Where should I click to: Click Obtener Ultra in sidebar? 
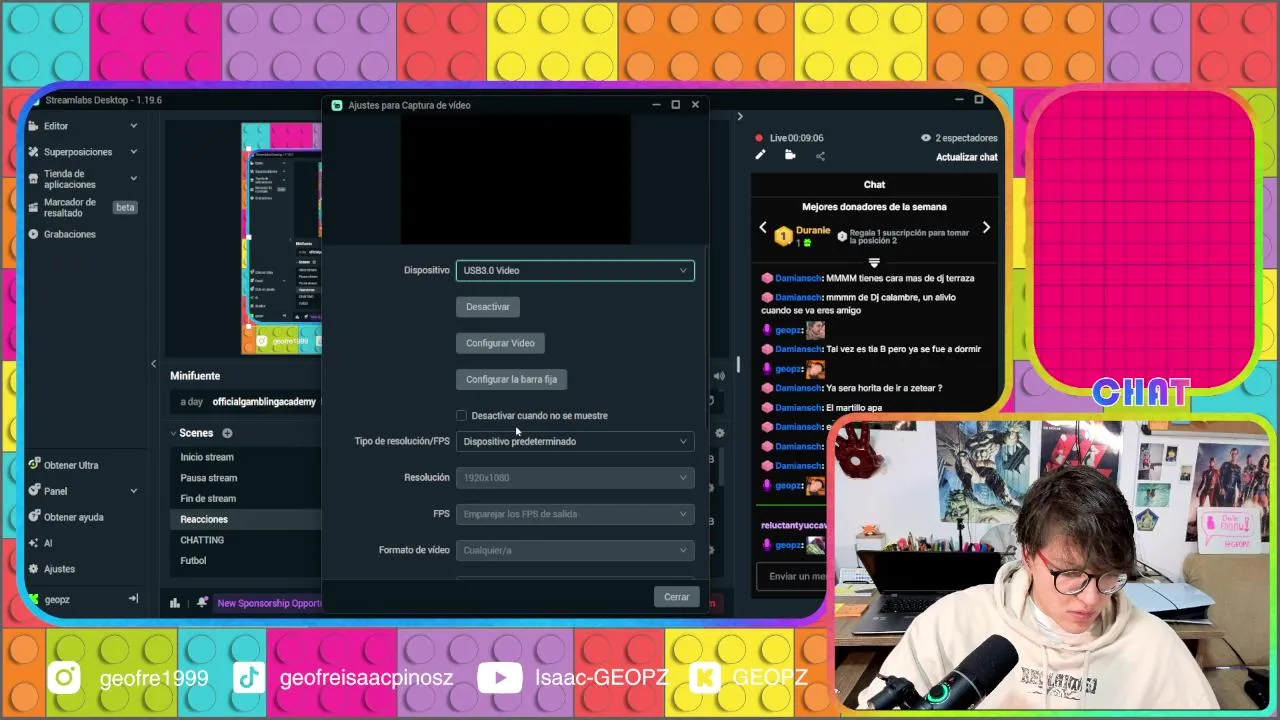71,465
